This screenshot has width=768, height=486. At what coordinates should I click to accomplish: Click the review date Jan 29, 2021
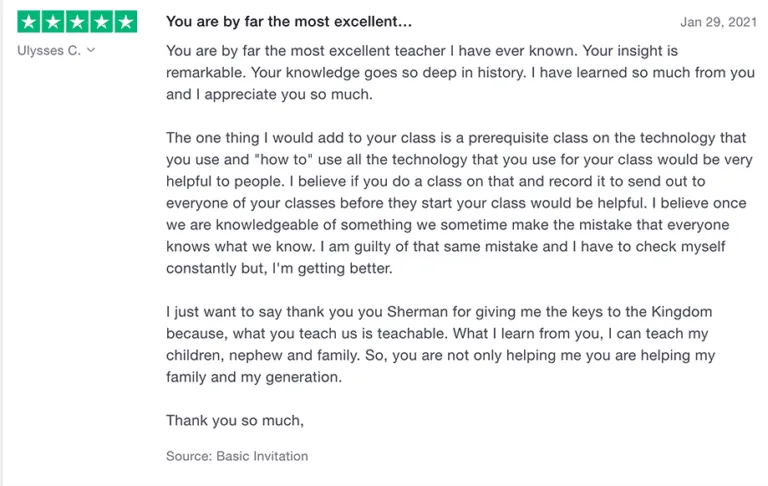718,22
